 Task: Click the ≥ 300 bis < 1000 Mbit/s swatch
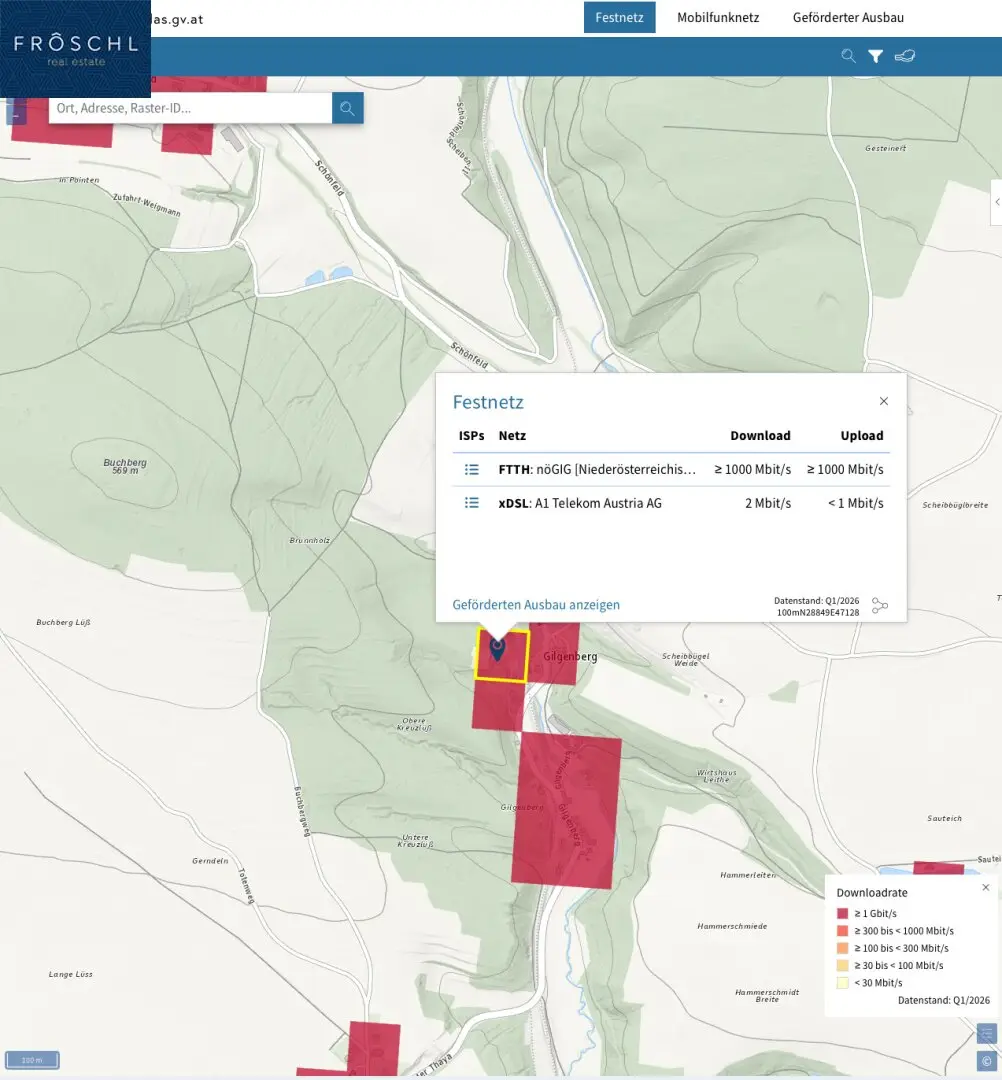[842, 931]
